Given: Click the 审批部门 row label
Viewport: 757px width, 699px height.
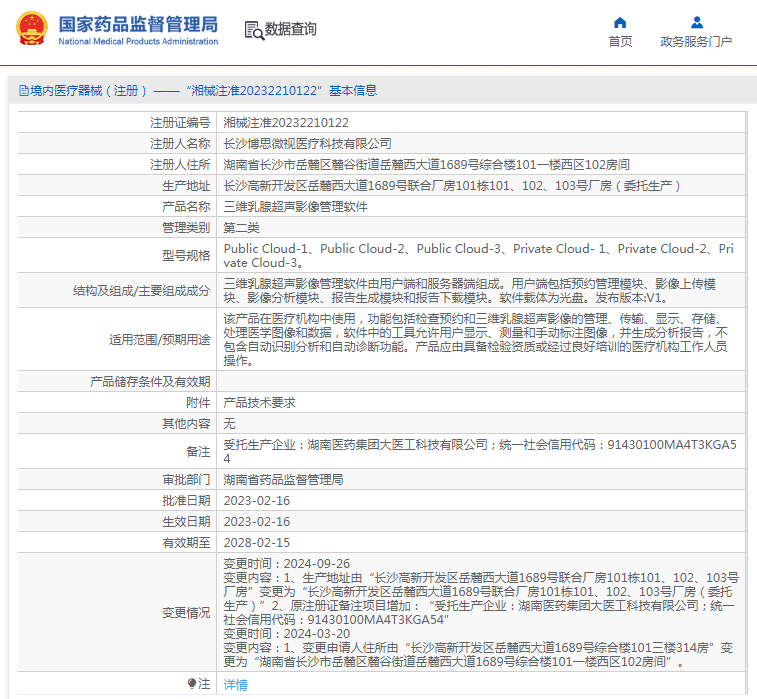Looking at the screenshot, I should click(186, 479).
